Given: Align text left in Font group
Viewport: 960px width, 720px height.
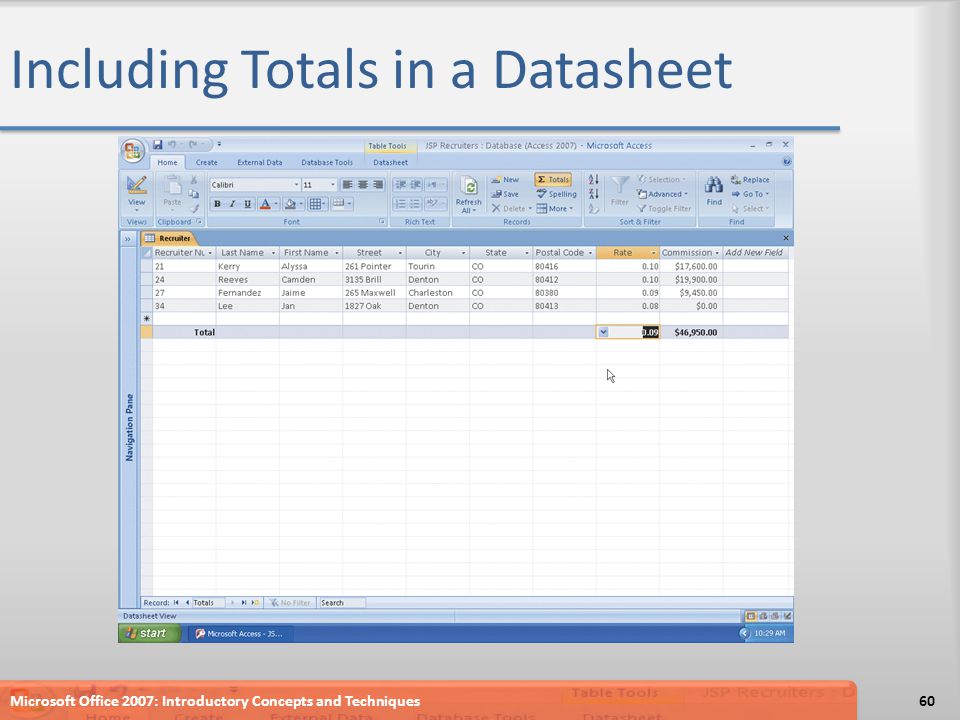Looking at the screenshot, I should click(347, 184).
